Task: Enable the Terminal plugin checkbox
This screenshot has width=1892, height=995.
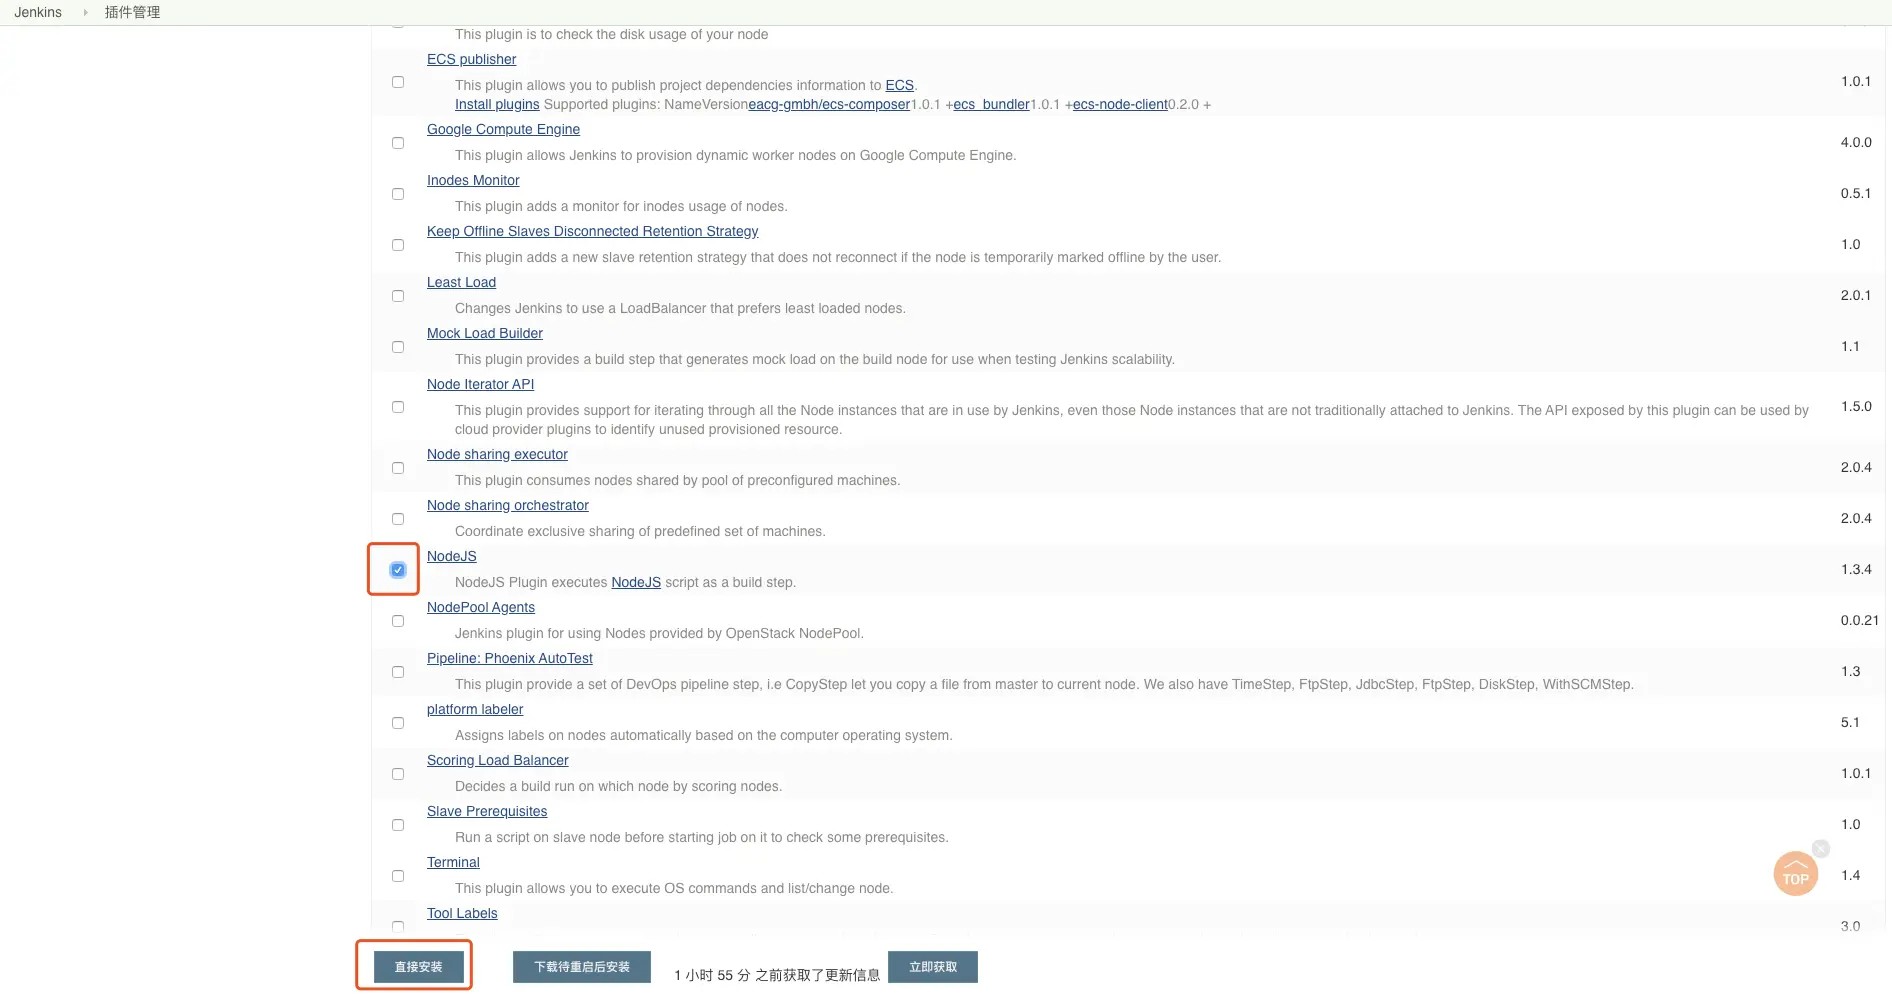Action: click(x=398, y=876)
